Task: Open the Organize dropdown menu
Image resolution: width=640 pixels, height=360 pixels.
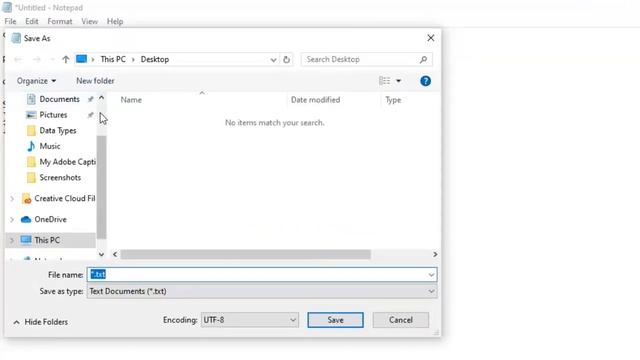Action: [36, 81]
